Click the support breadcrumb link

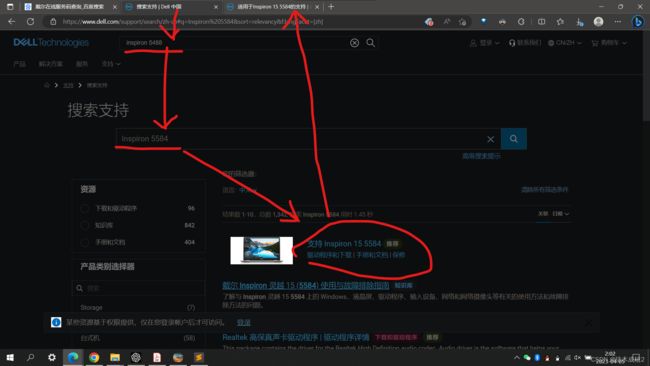68,85
